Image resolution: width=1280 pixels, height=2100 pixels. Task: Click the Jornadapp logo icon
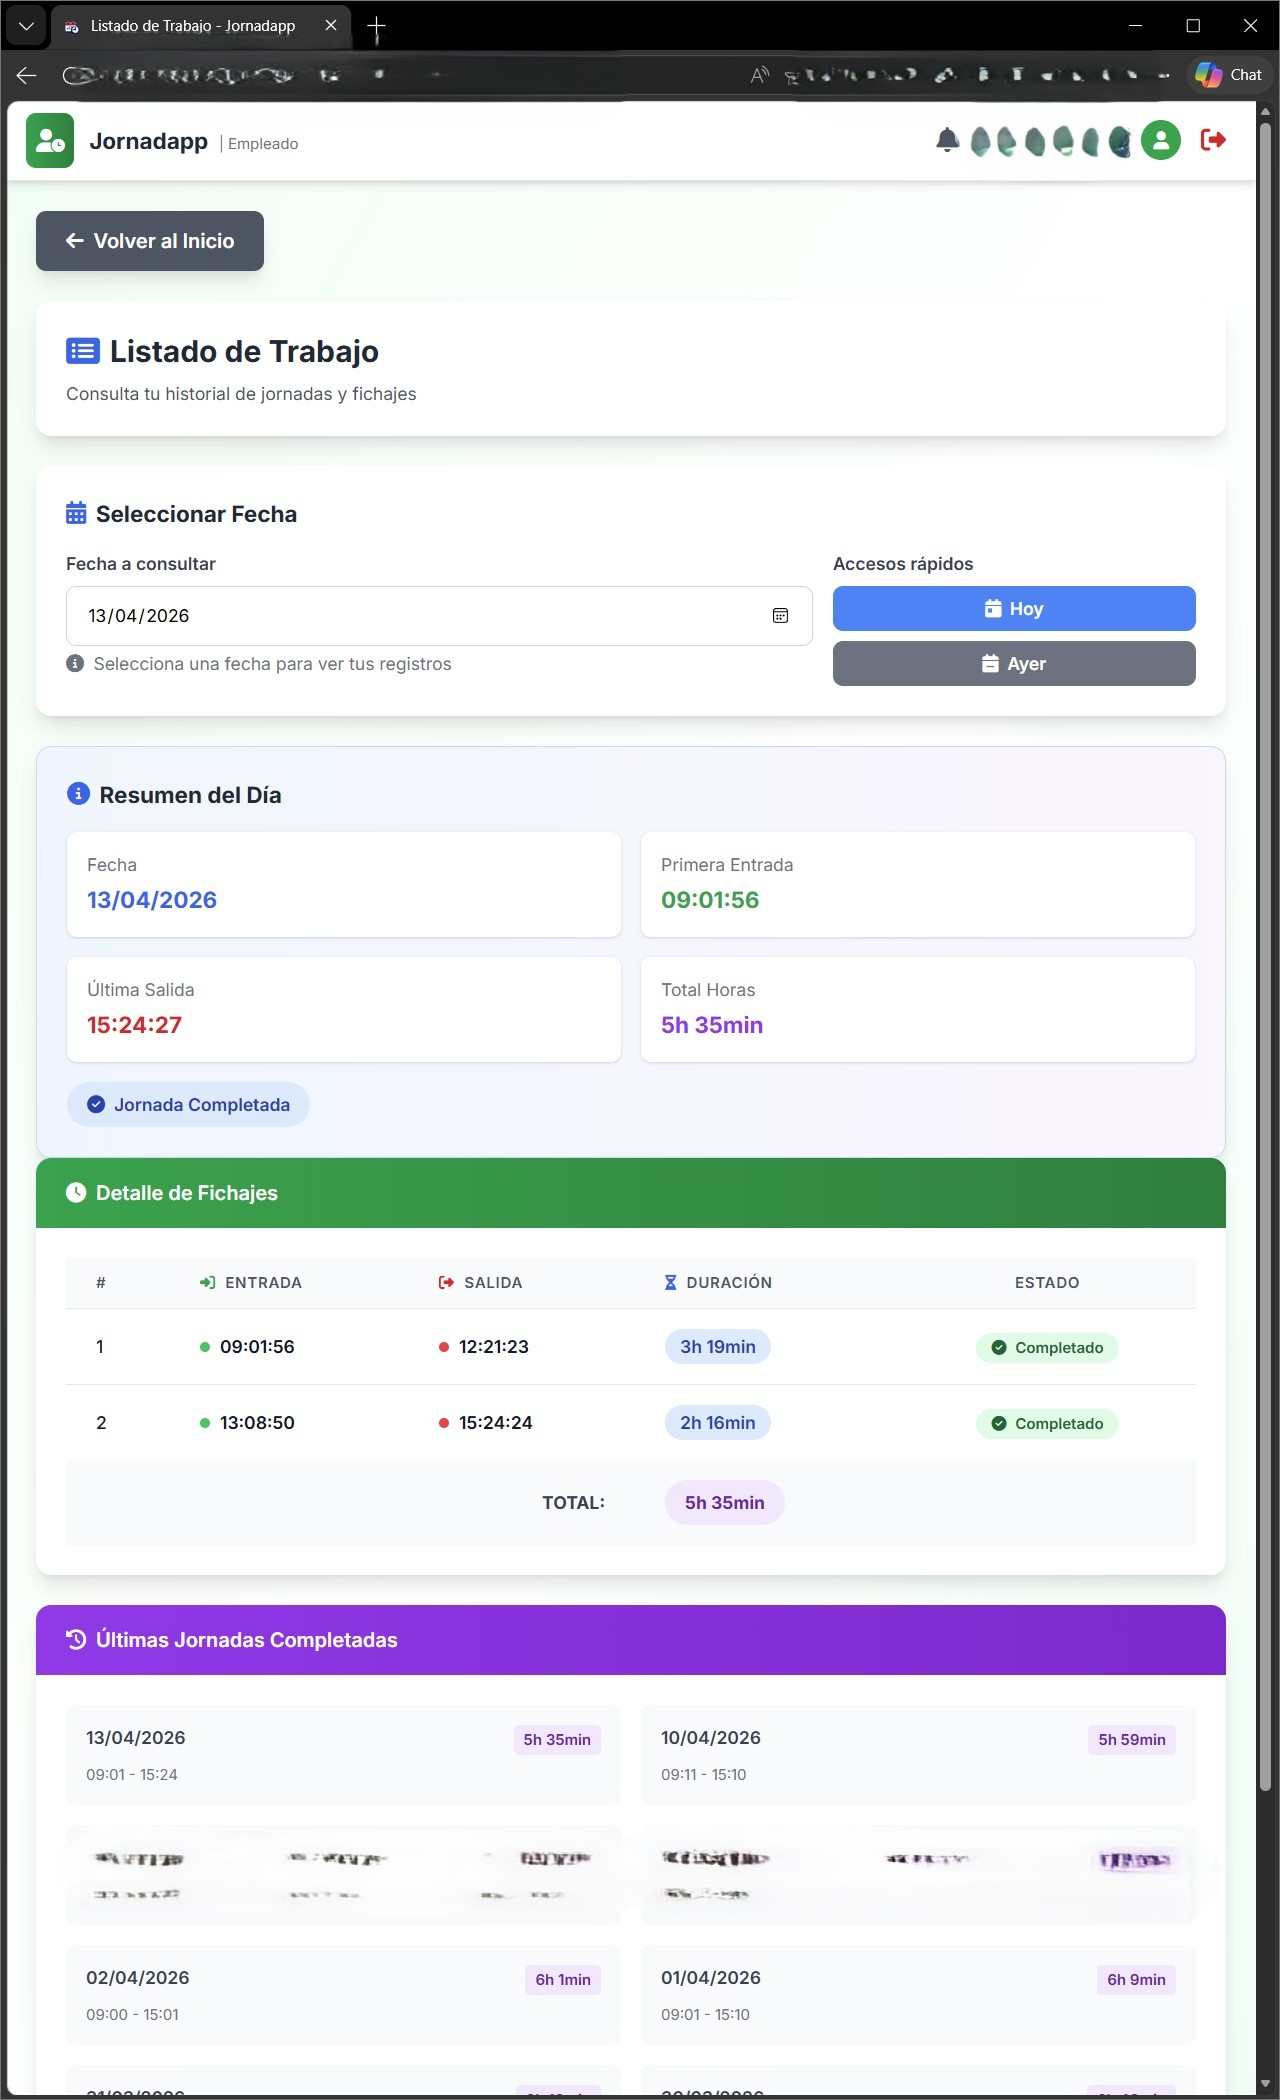(50, 141)
